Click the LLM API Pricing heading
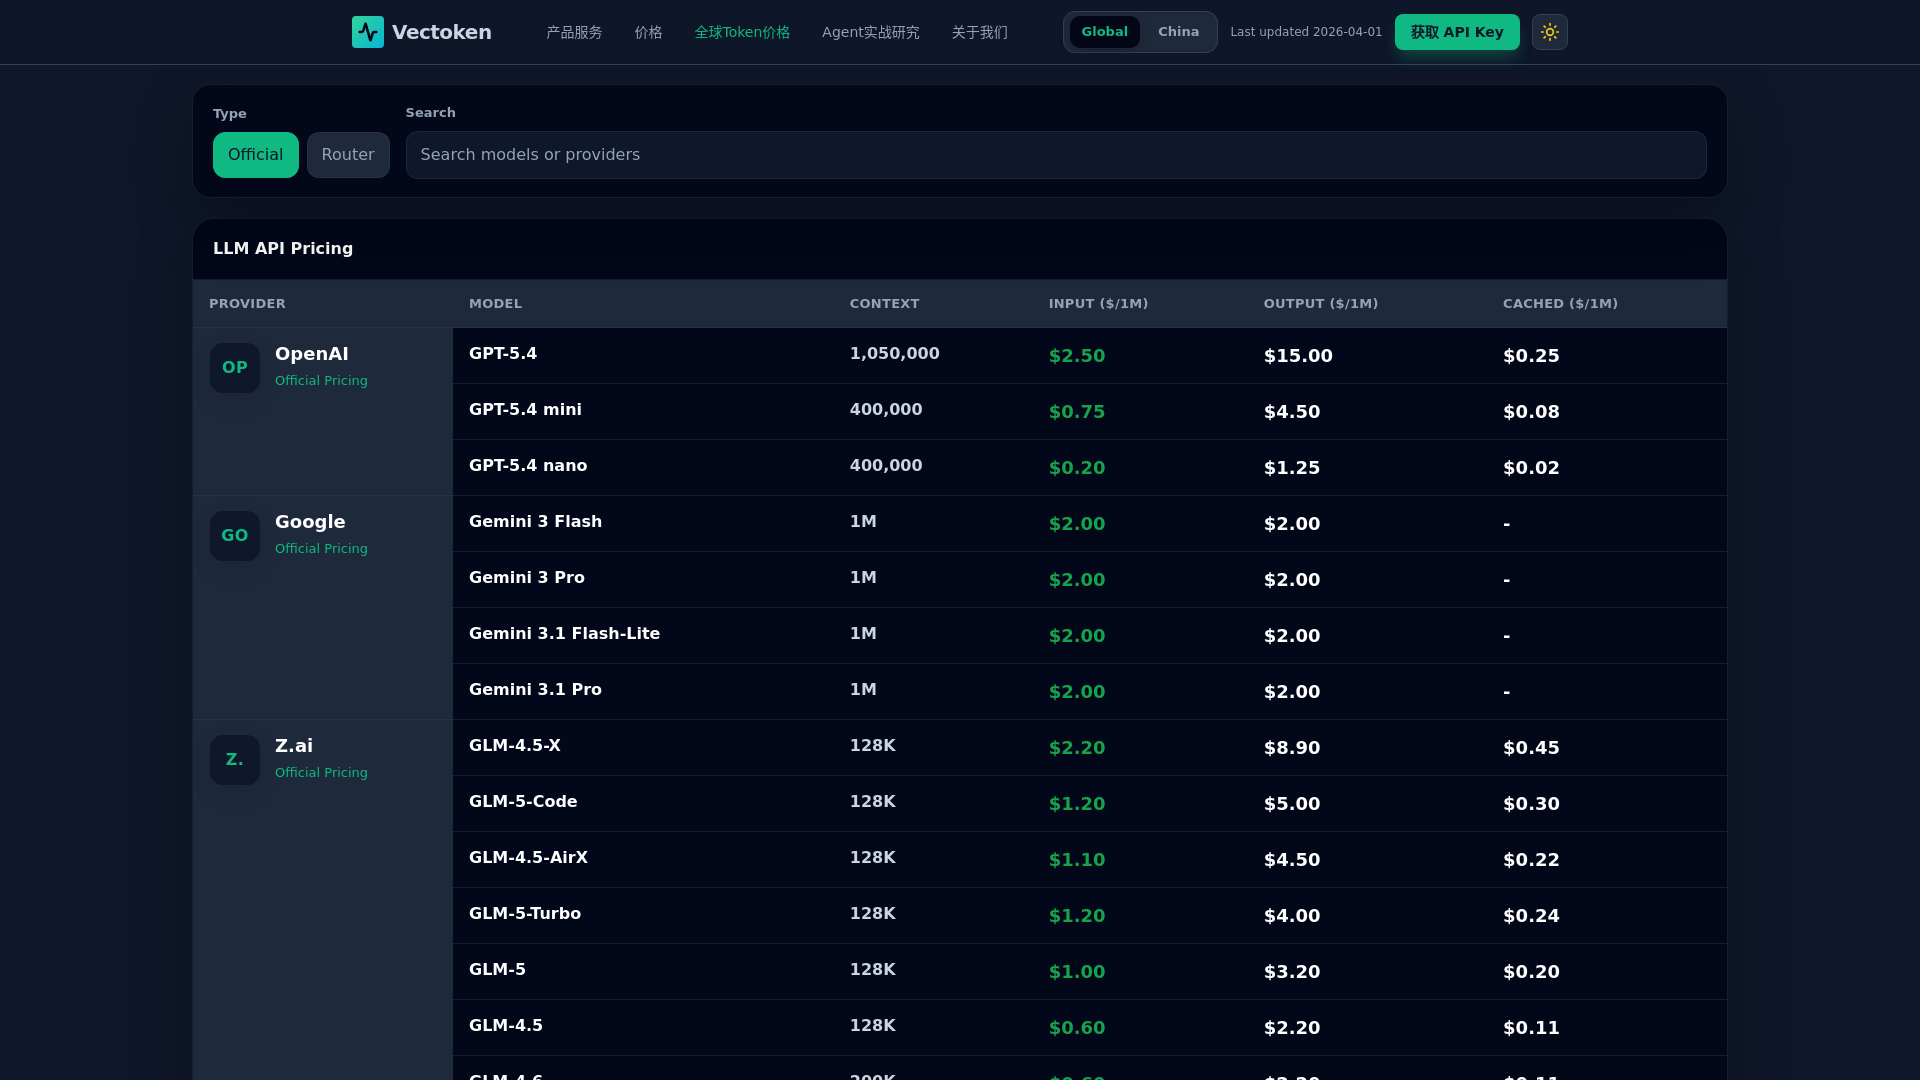This screenshot has height=1080, width=1920. click(x=283, y=249)
